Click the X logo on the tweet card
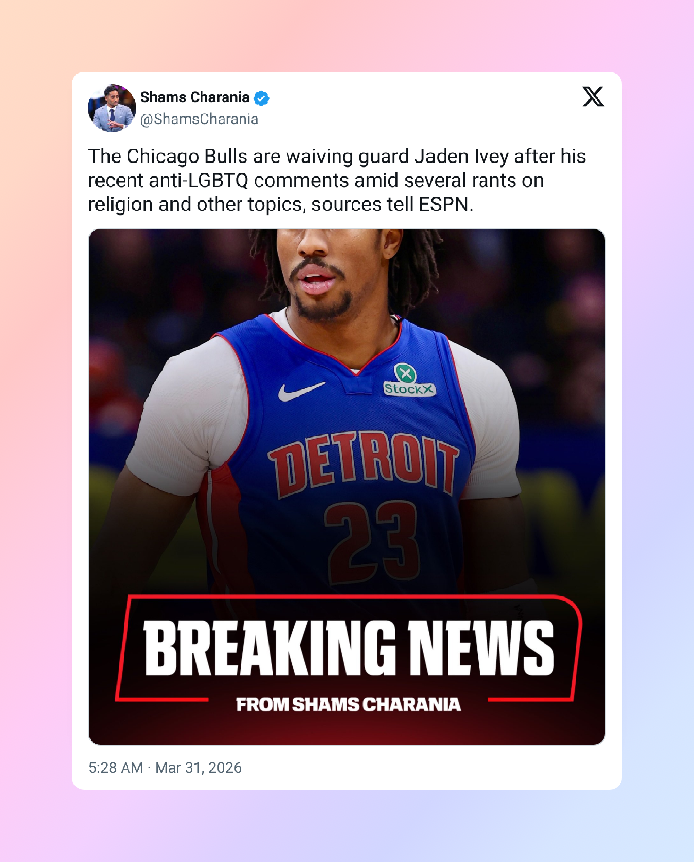694x862 pixels. (593, 97)
